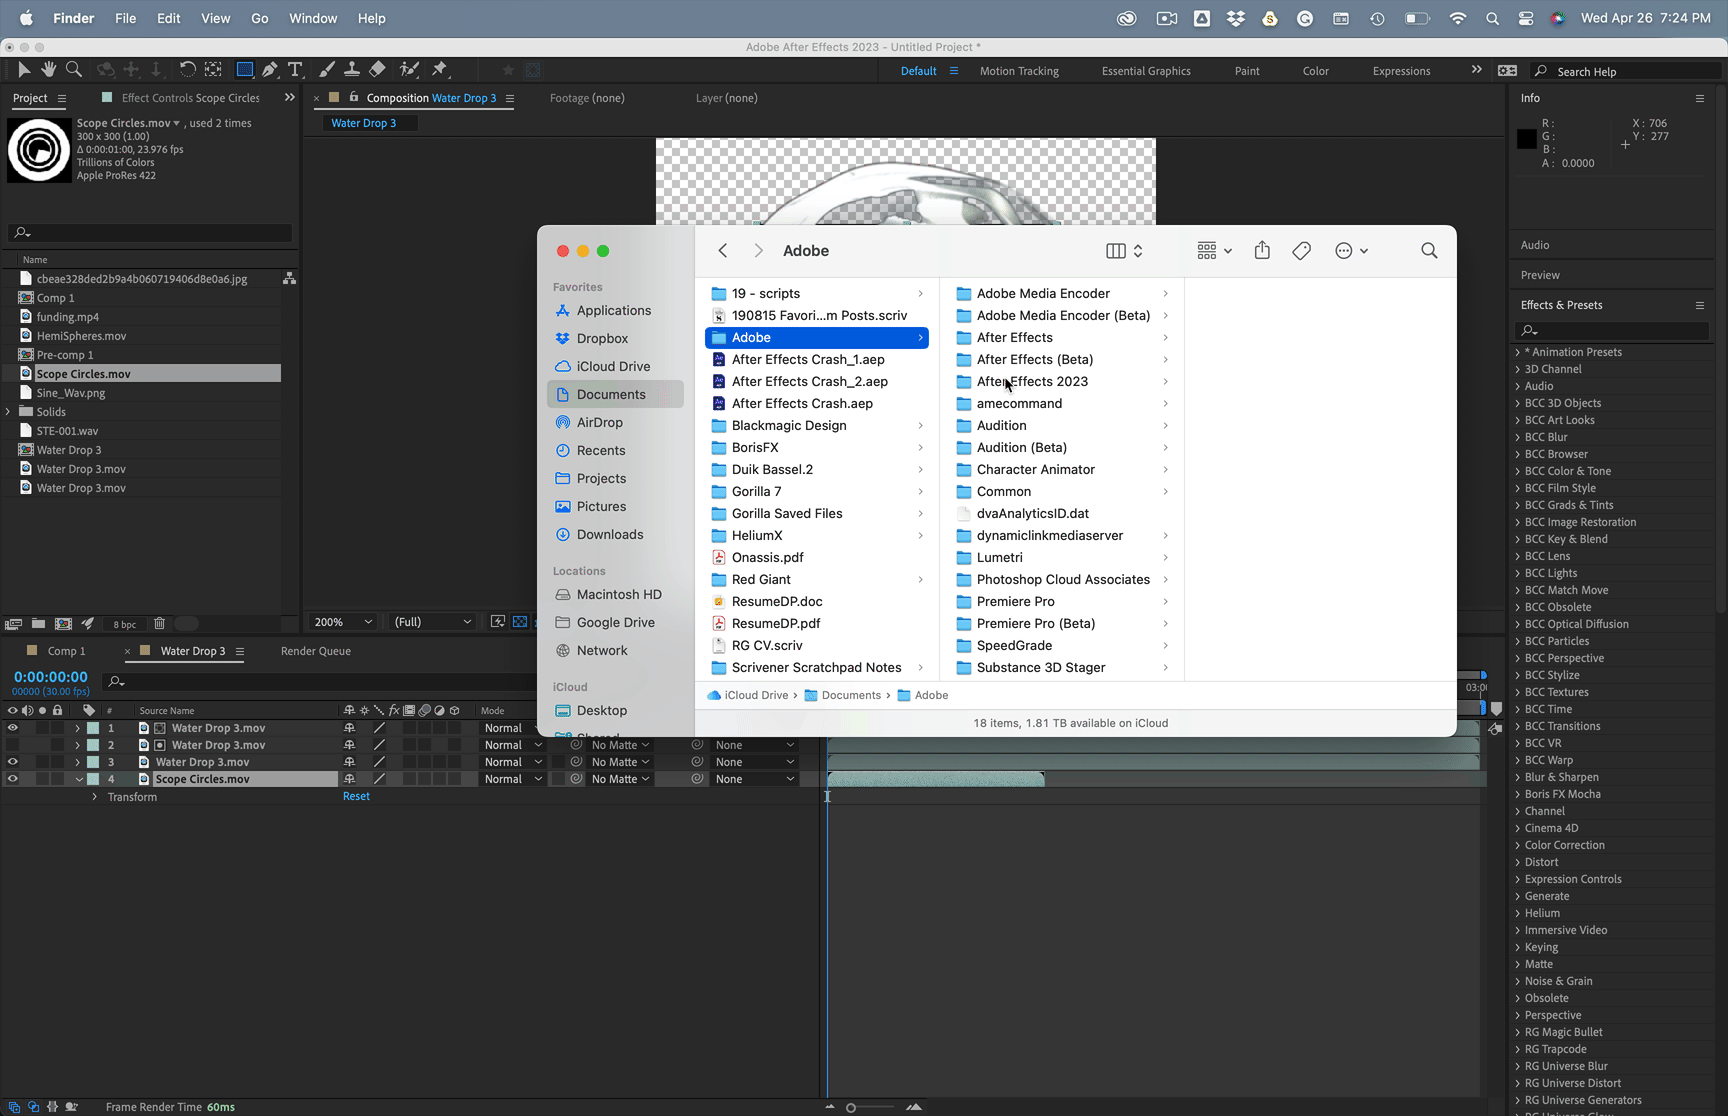Show layer 2 Water Drop 3.mov
The width and height of the screenshot is (1728, 1116).
tap(12, 745)
